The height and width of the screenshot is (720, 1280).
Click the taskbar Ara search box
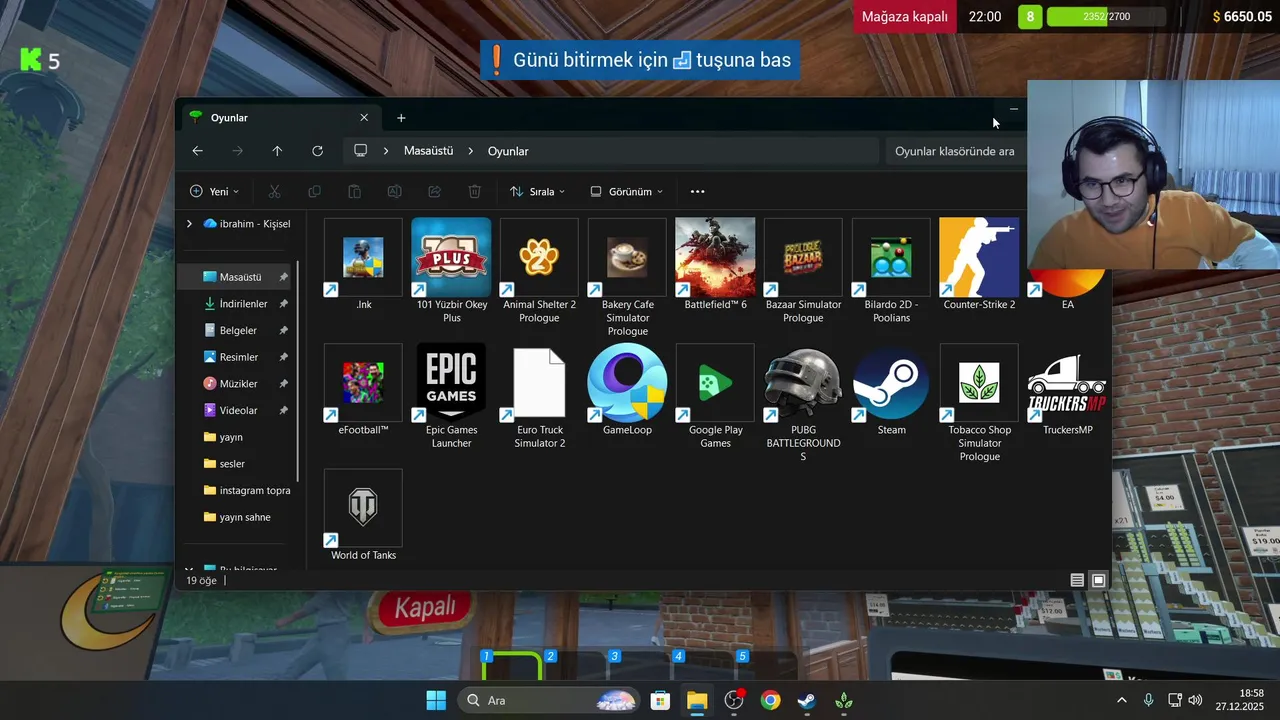549,700
